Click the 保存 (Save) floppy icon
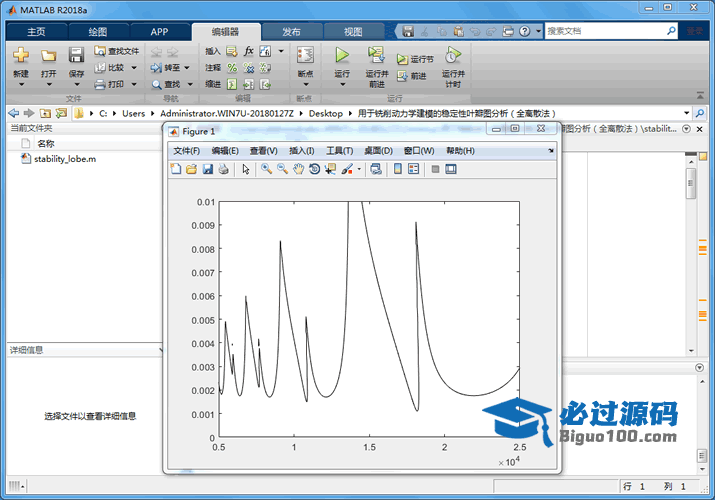 pyautogui.click(x=76, y=55)
